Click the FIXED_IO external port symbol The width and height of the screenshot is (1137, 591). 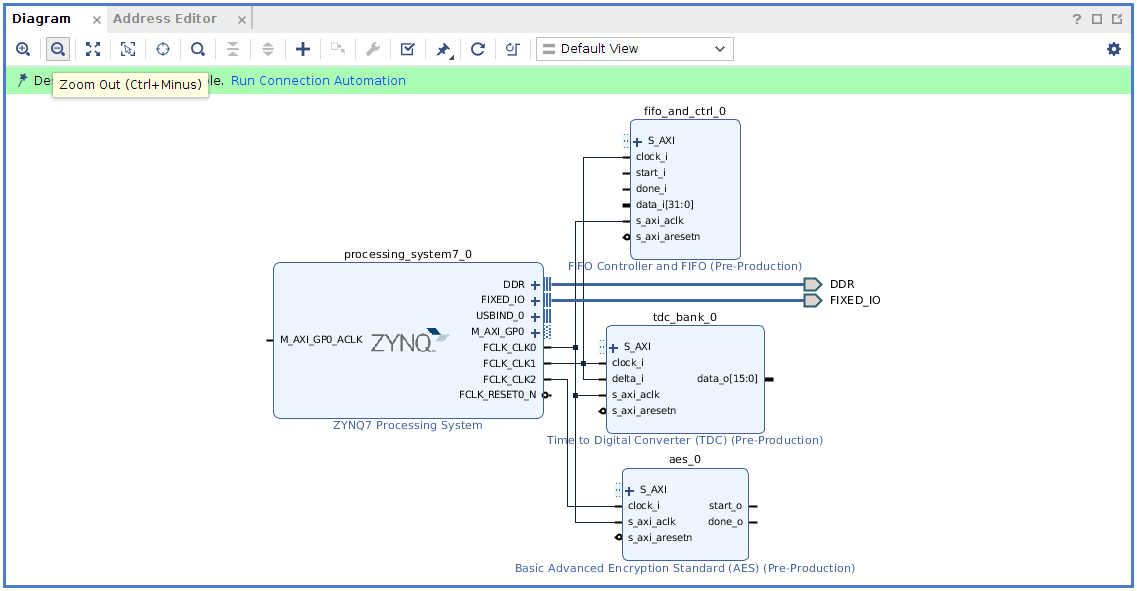pyautogui.click(x=812, y=301)
